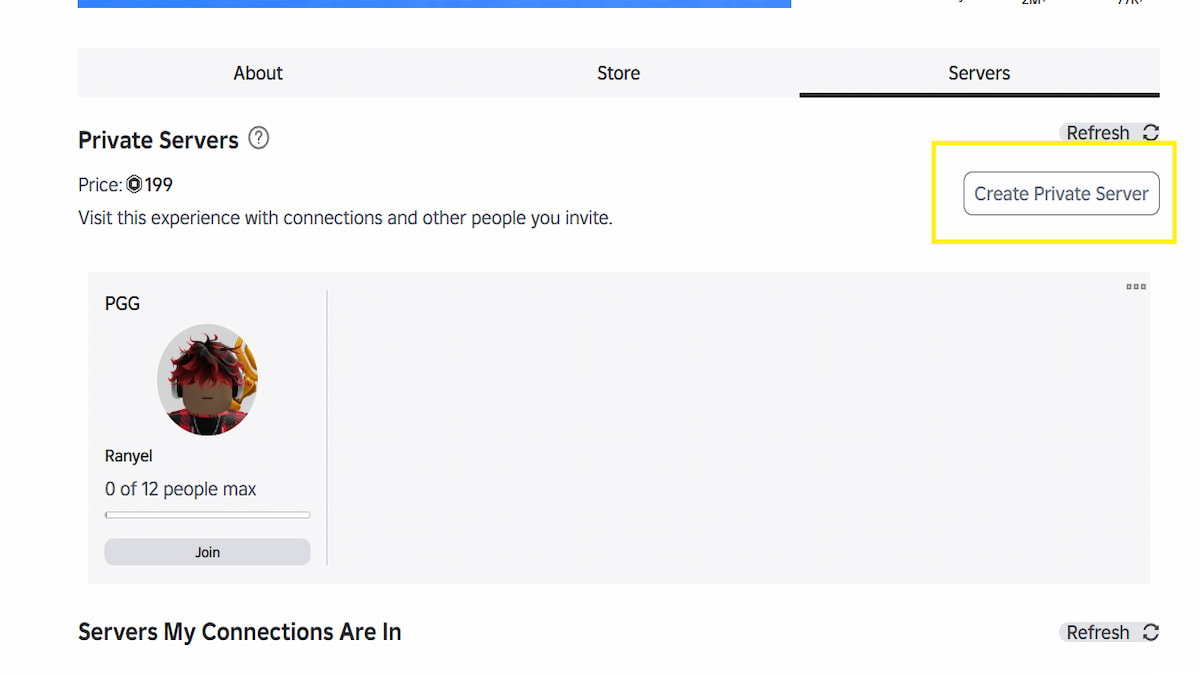Viewport: 1200px width, 675px height.
Task: Join the PGG private server
Action: click(207, 552)
